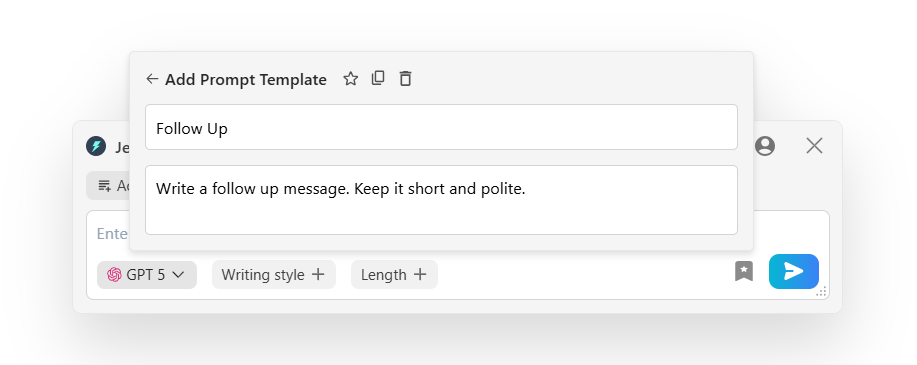Click the plus beside Writing style
This screenshot has width=917, height=365.
coord(318,274)
